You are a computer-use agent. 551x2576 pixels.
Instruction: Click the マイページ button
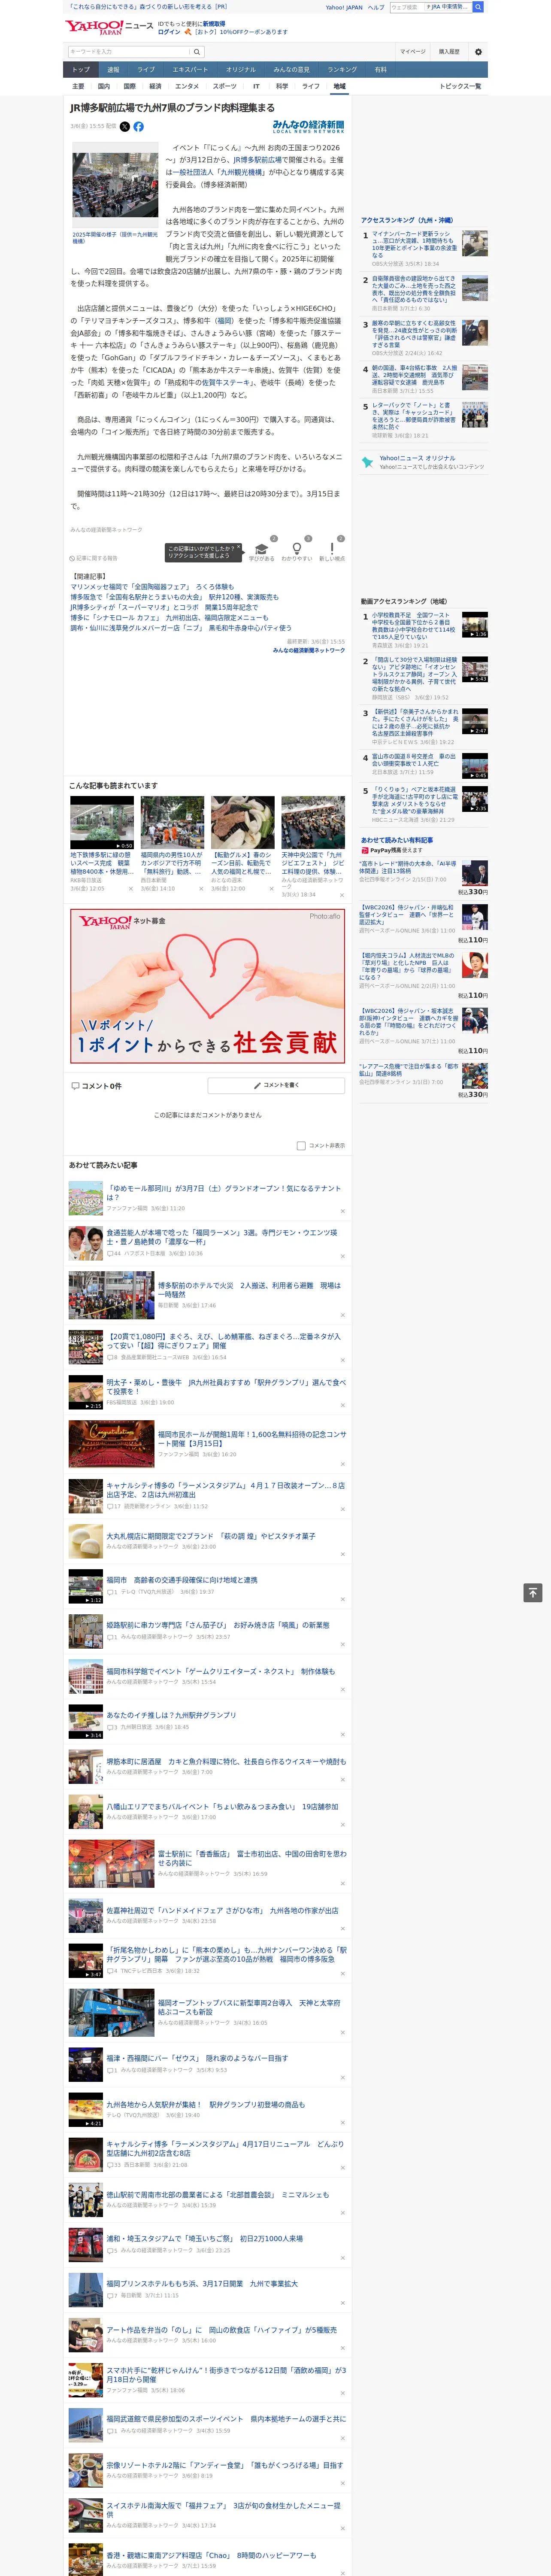[x=413, y=52]
